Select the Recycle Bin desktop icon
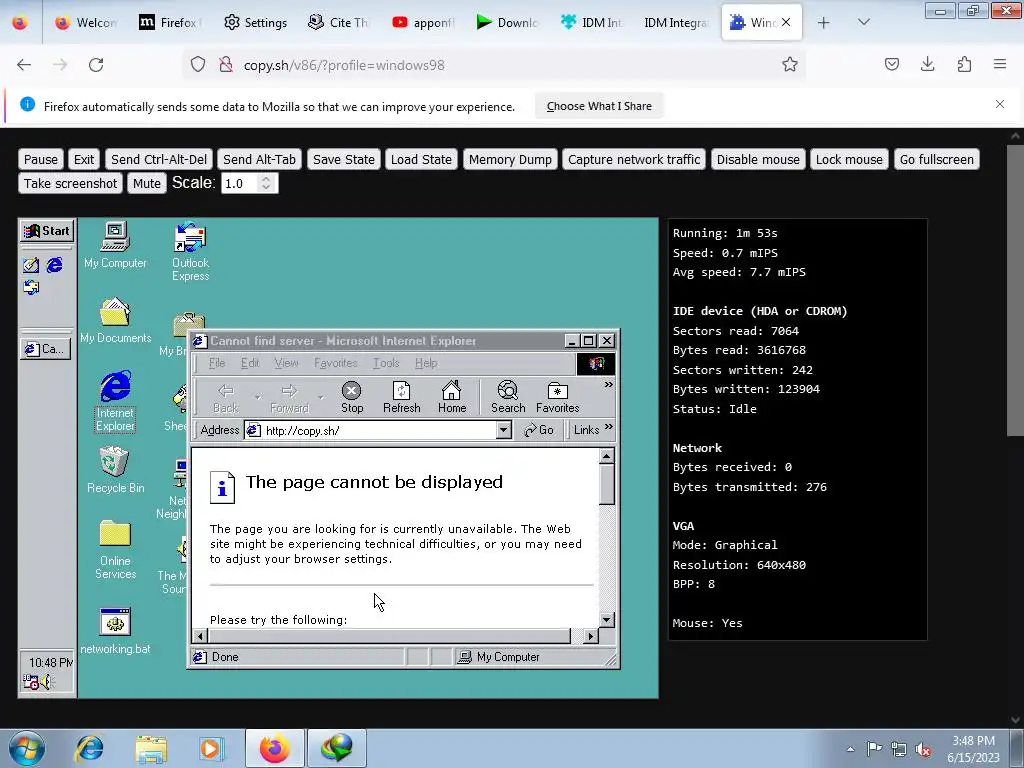 click(116, 470)
